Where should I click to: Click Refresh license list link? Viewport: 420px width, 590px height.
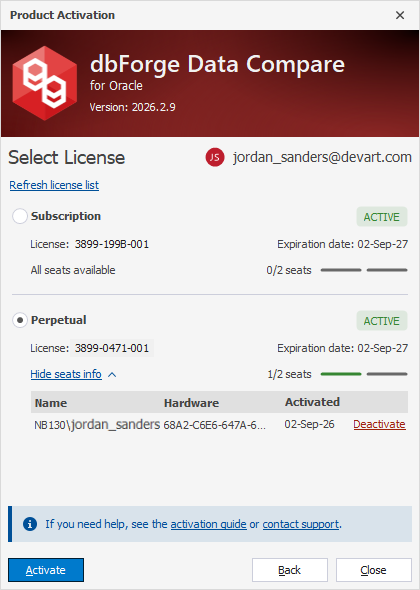click(54, 185)
